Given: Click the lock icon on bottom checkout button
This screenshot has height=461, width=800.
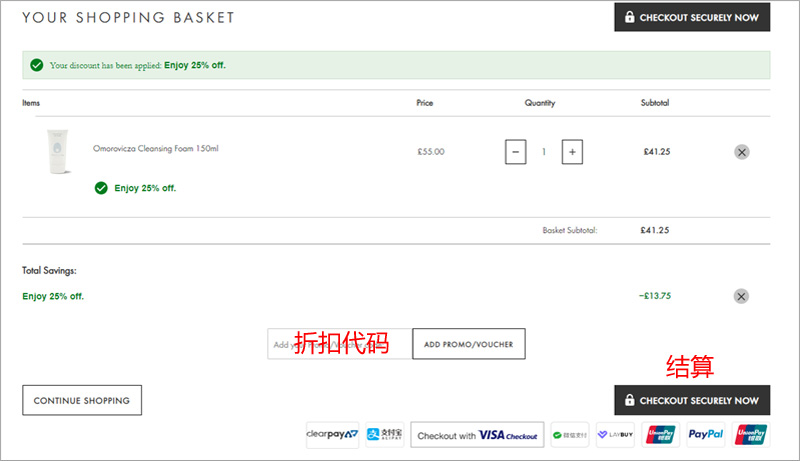Looking at the screenshot, I should tap(630, 400).
